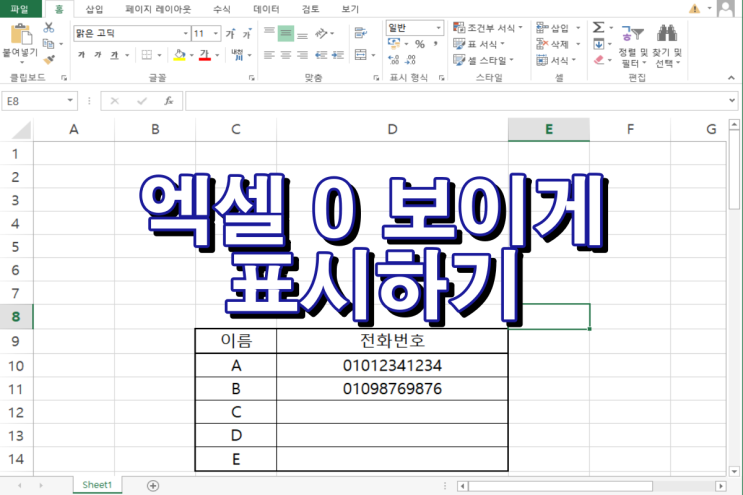Apply the red font color
The width and height of the screenshot is (743, 495).
[205, 55]
